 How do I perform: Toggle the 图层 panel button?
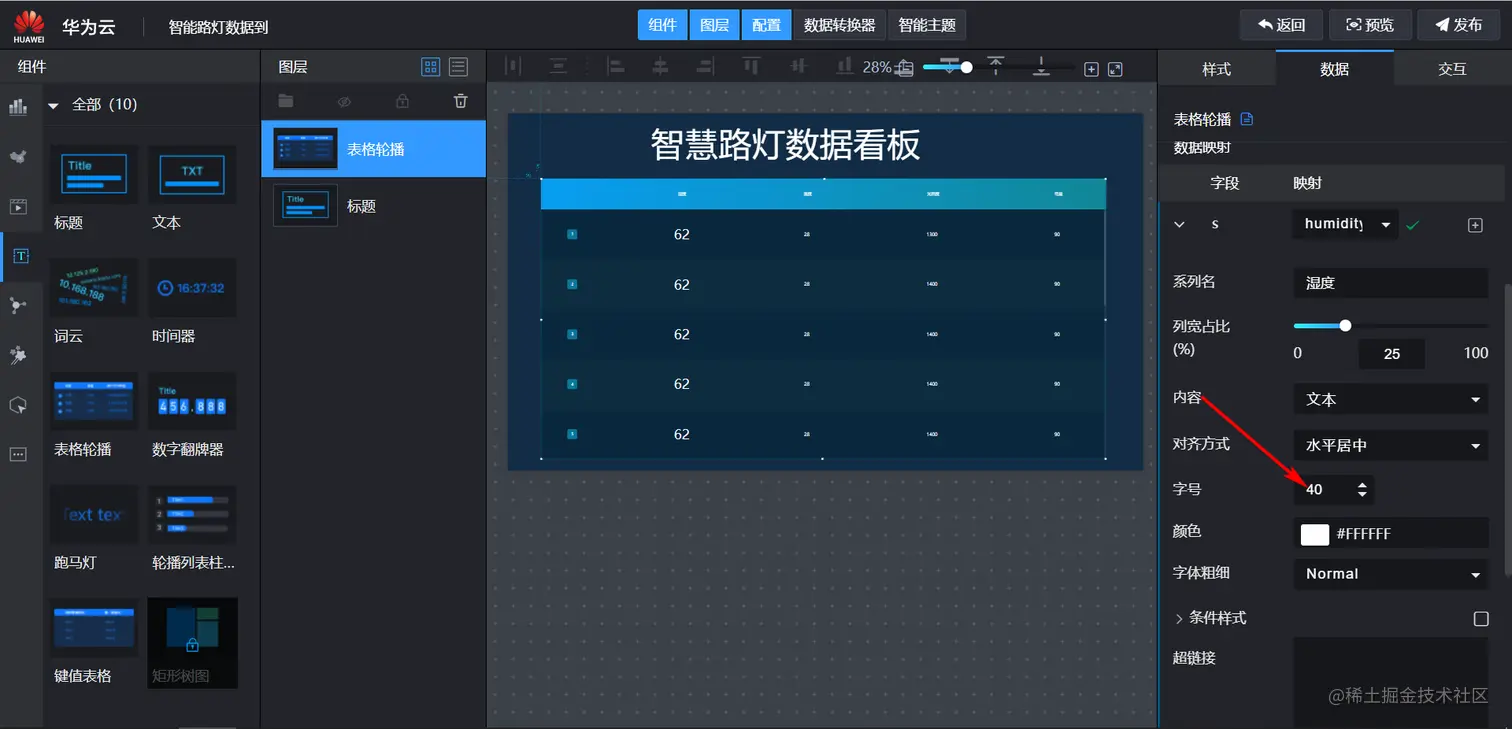[714, 25]
